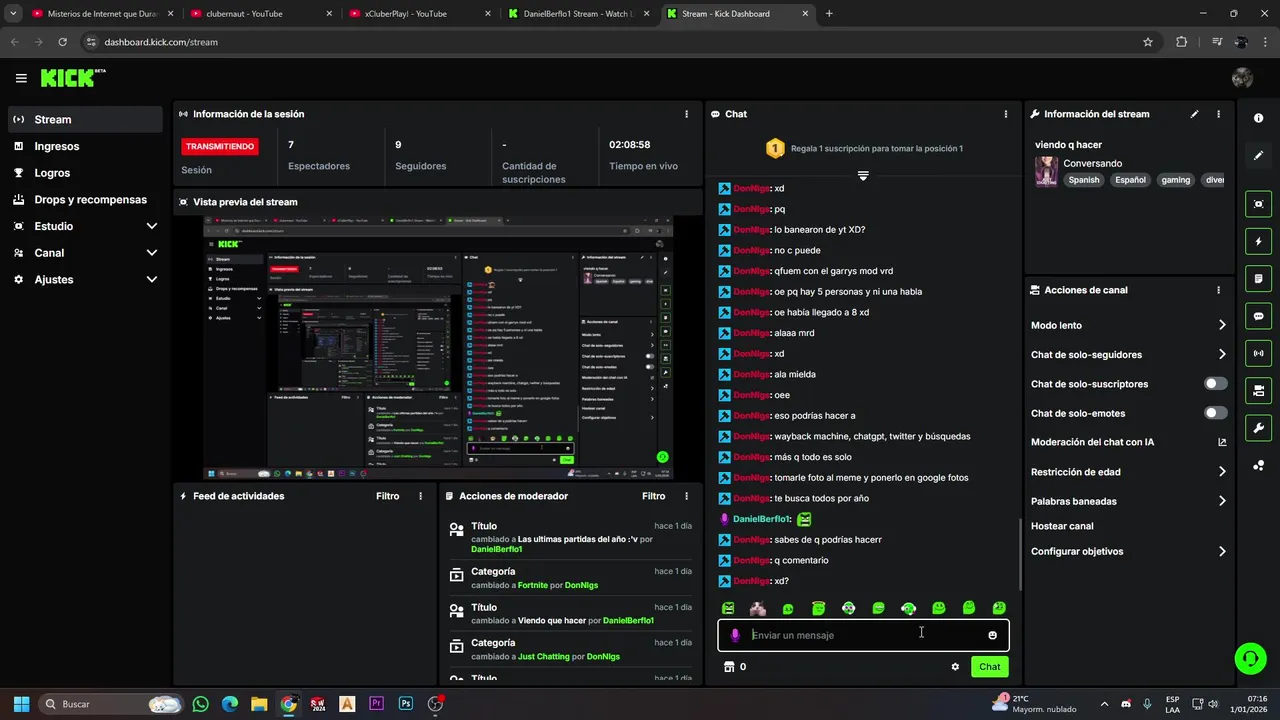The width and height of the screenshot is (1280, 720).
Task: Click DanielBerflo1 username in chat
Action: 761,519
